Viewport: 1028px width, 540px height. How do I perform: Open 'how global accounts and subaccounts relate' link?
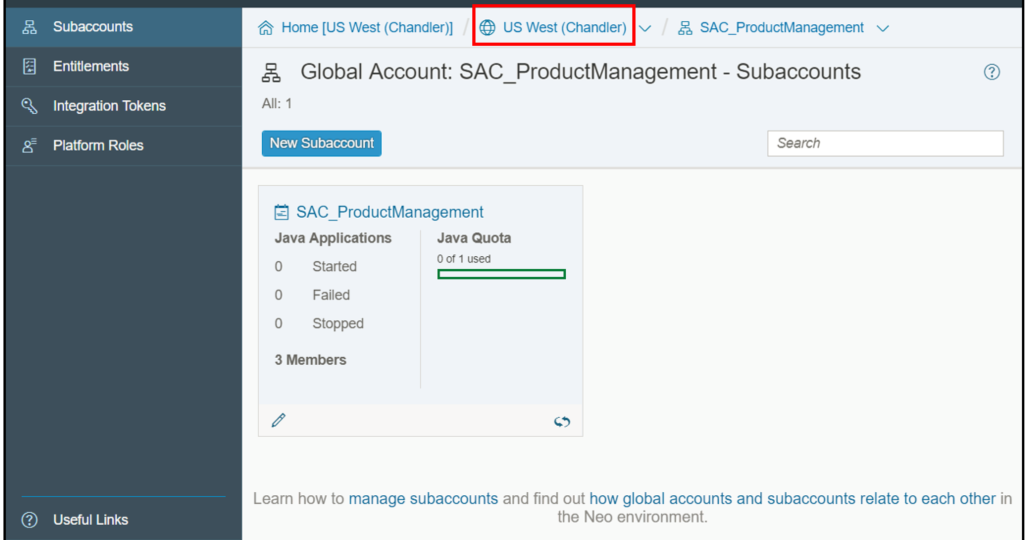point(792,499)
